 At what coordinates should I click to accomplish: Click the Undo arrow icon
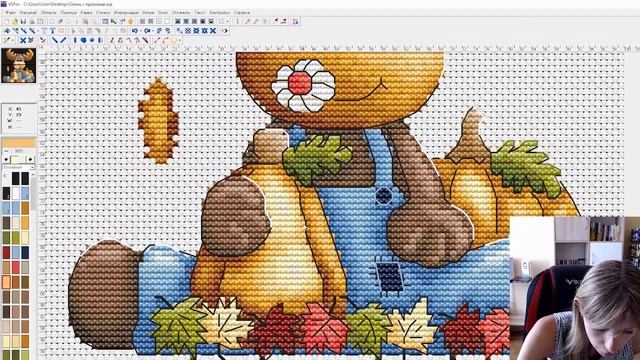tap(135, 31)
